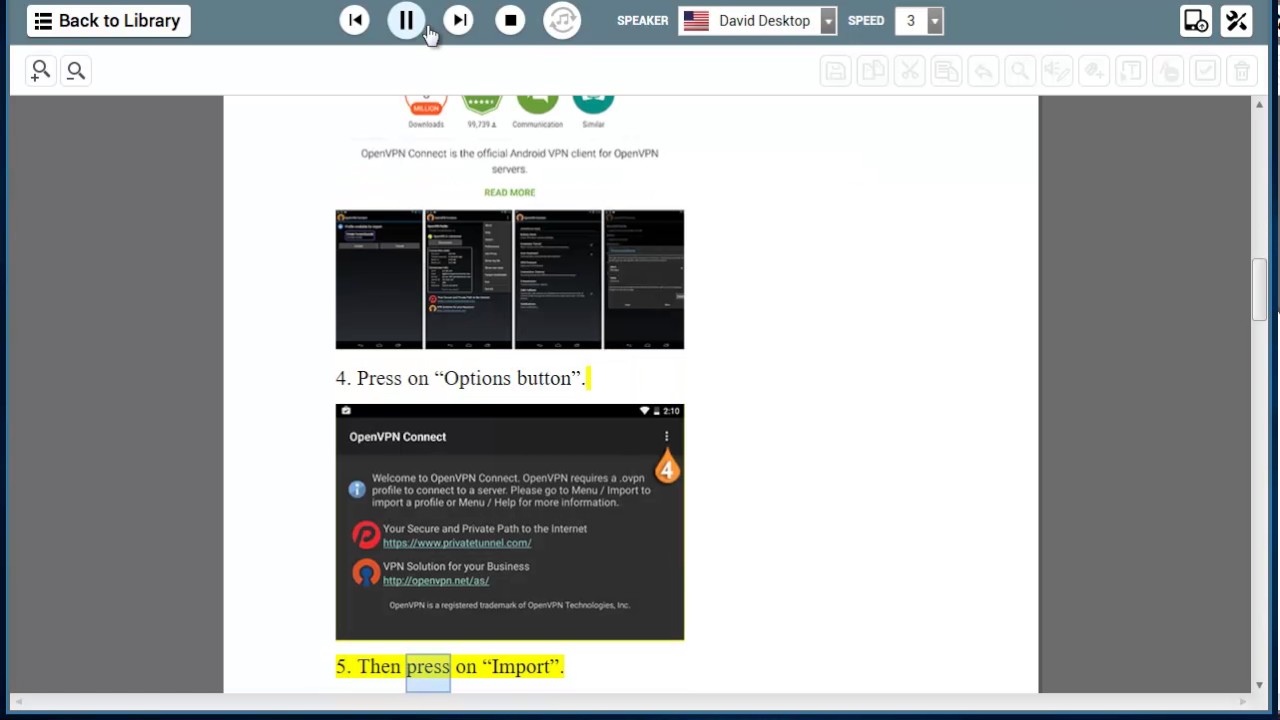Image resolution: width=1280 pixels, height=720 pixels.
Task: Select the greyed-out Undo arrow icon
Action: (983, 71)
